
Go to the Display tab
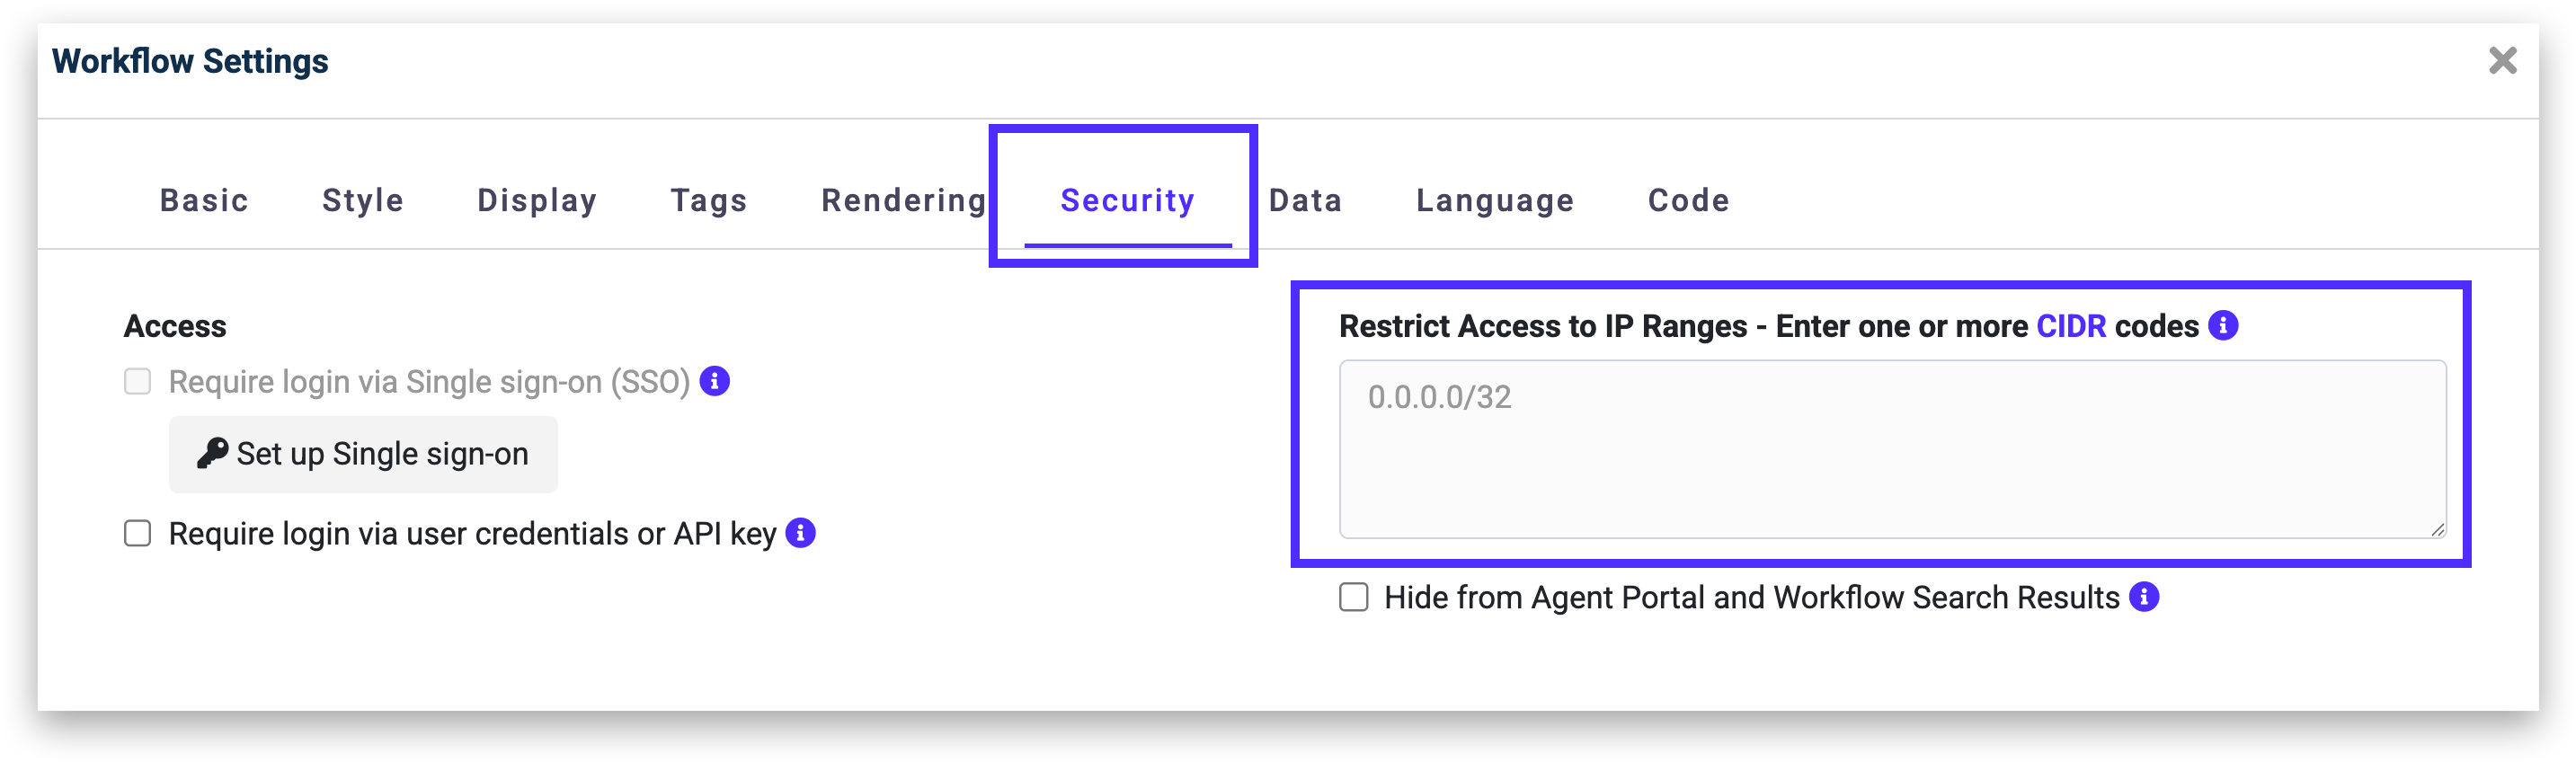537,200
